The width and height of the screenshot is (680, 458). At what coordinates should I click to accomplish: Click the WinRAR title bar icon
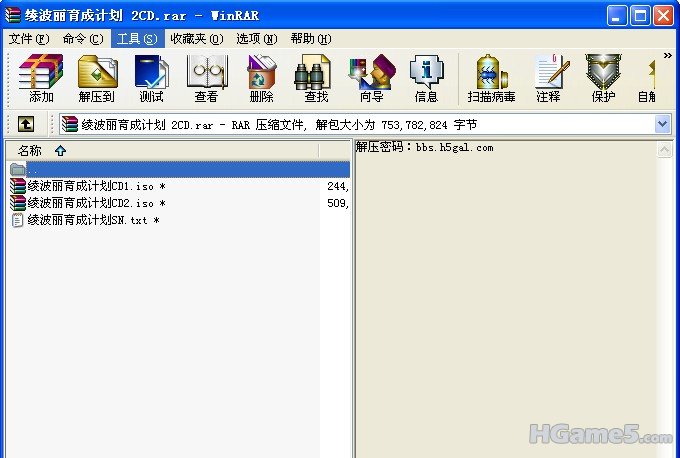(13, 15)
